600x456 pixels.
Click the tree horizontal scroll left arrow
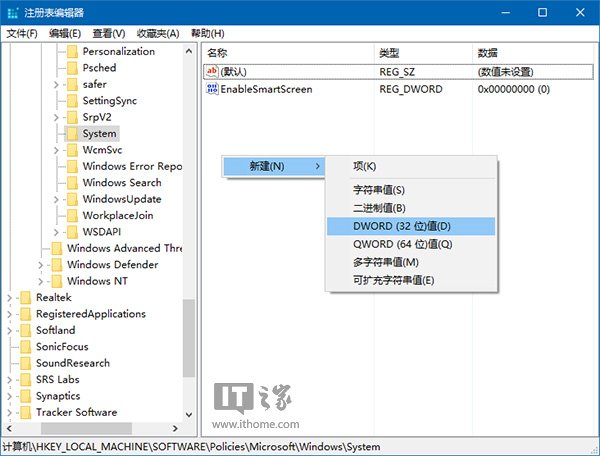pyautogui.click(x=10, y=428)
